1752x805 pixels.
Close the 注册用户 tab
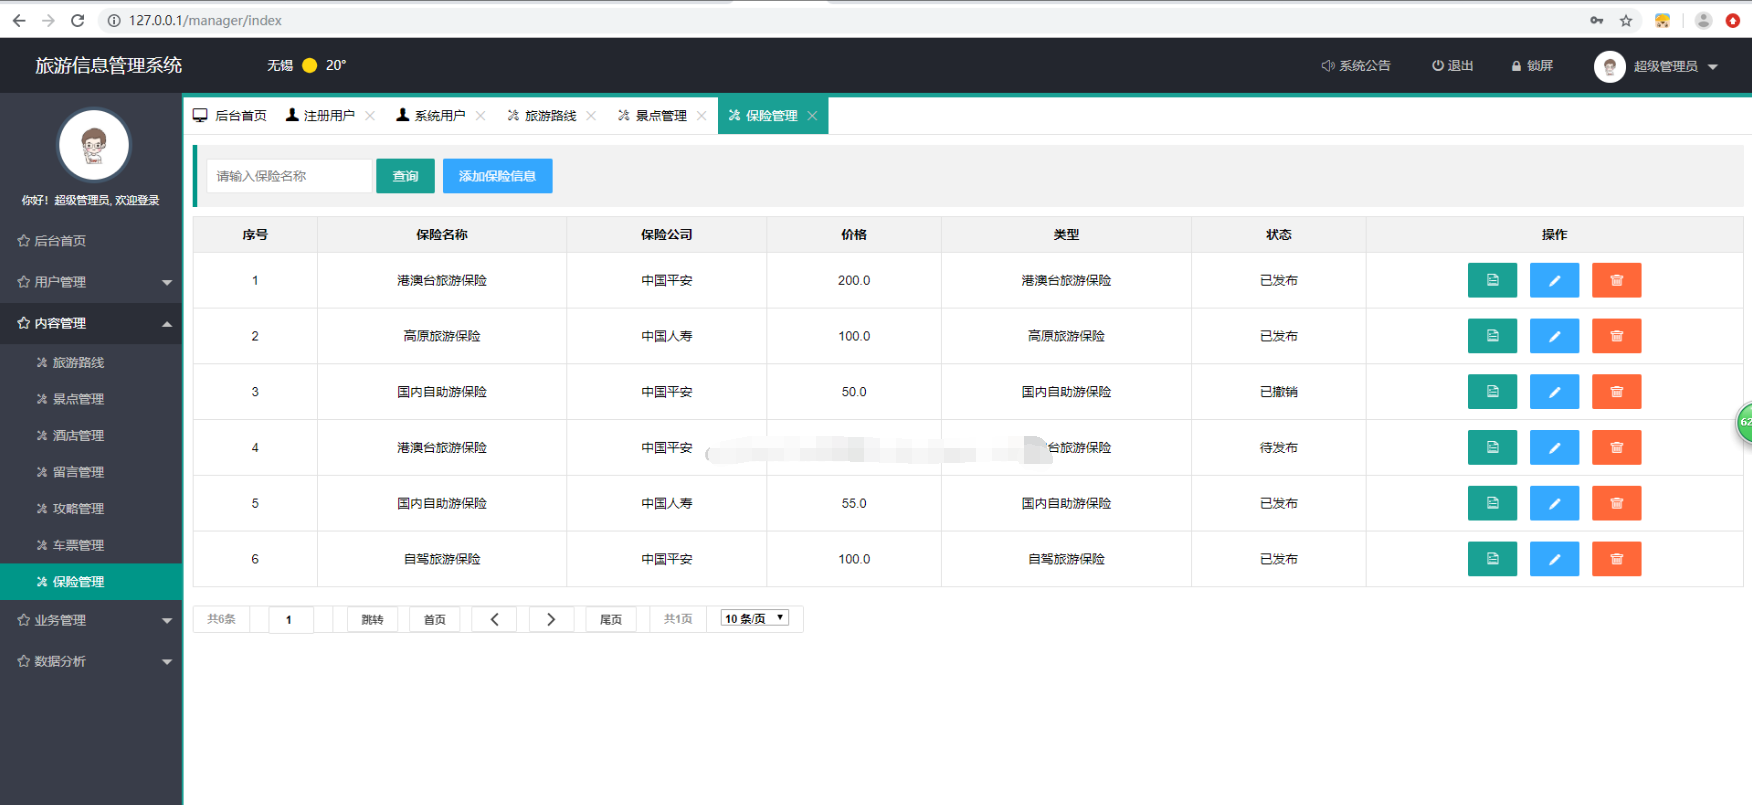(x=370, y=116)
